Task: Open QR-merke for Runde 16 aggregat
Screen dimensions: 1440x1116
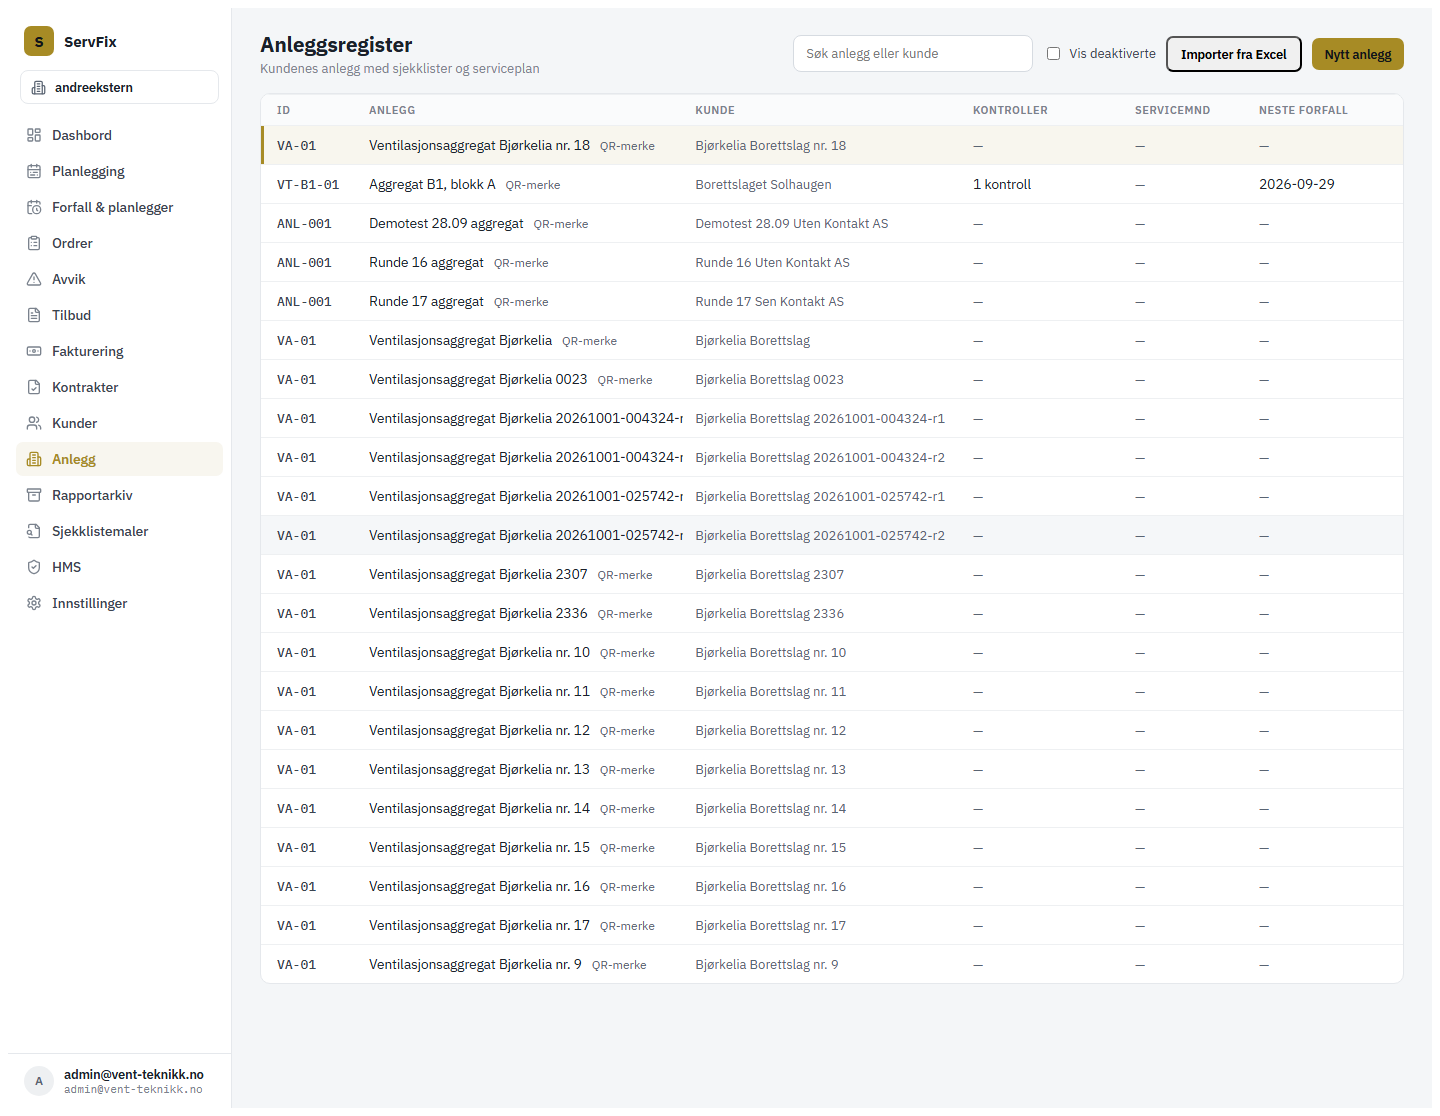Action: [x=521, y=263]
